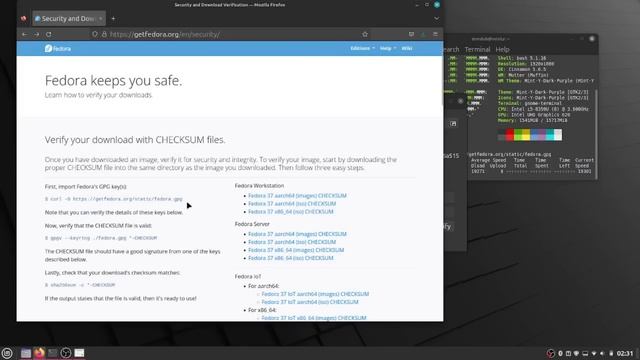Image resolution: width=640 pixels, height=360 pixels.
Task: Click the cyan color block in terminal
Action: (x=550, y=135)
